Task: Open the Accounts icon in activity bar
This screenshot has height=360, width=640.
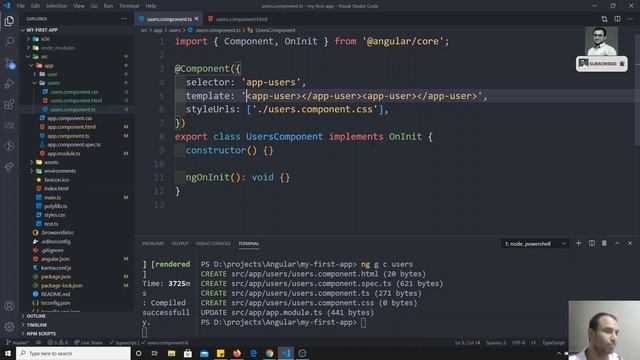Action: click(x=9, y=306)
